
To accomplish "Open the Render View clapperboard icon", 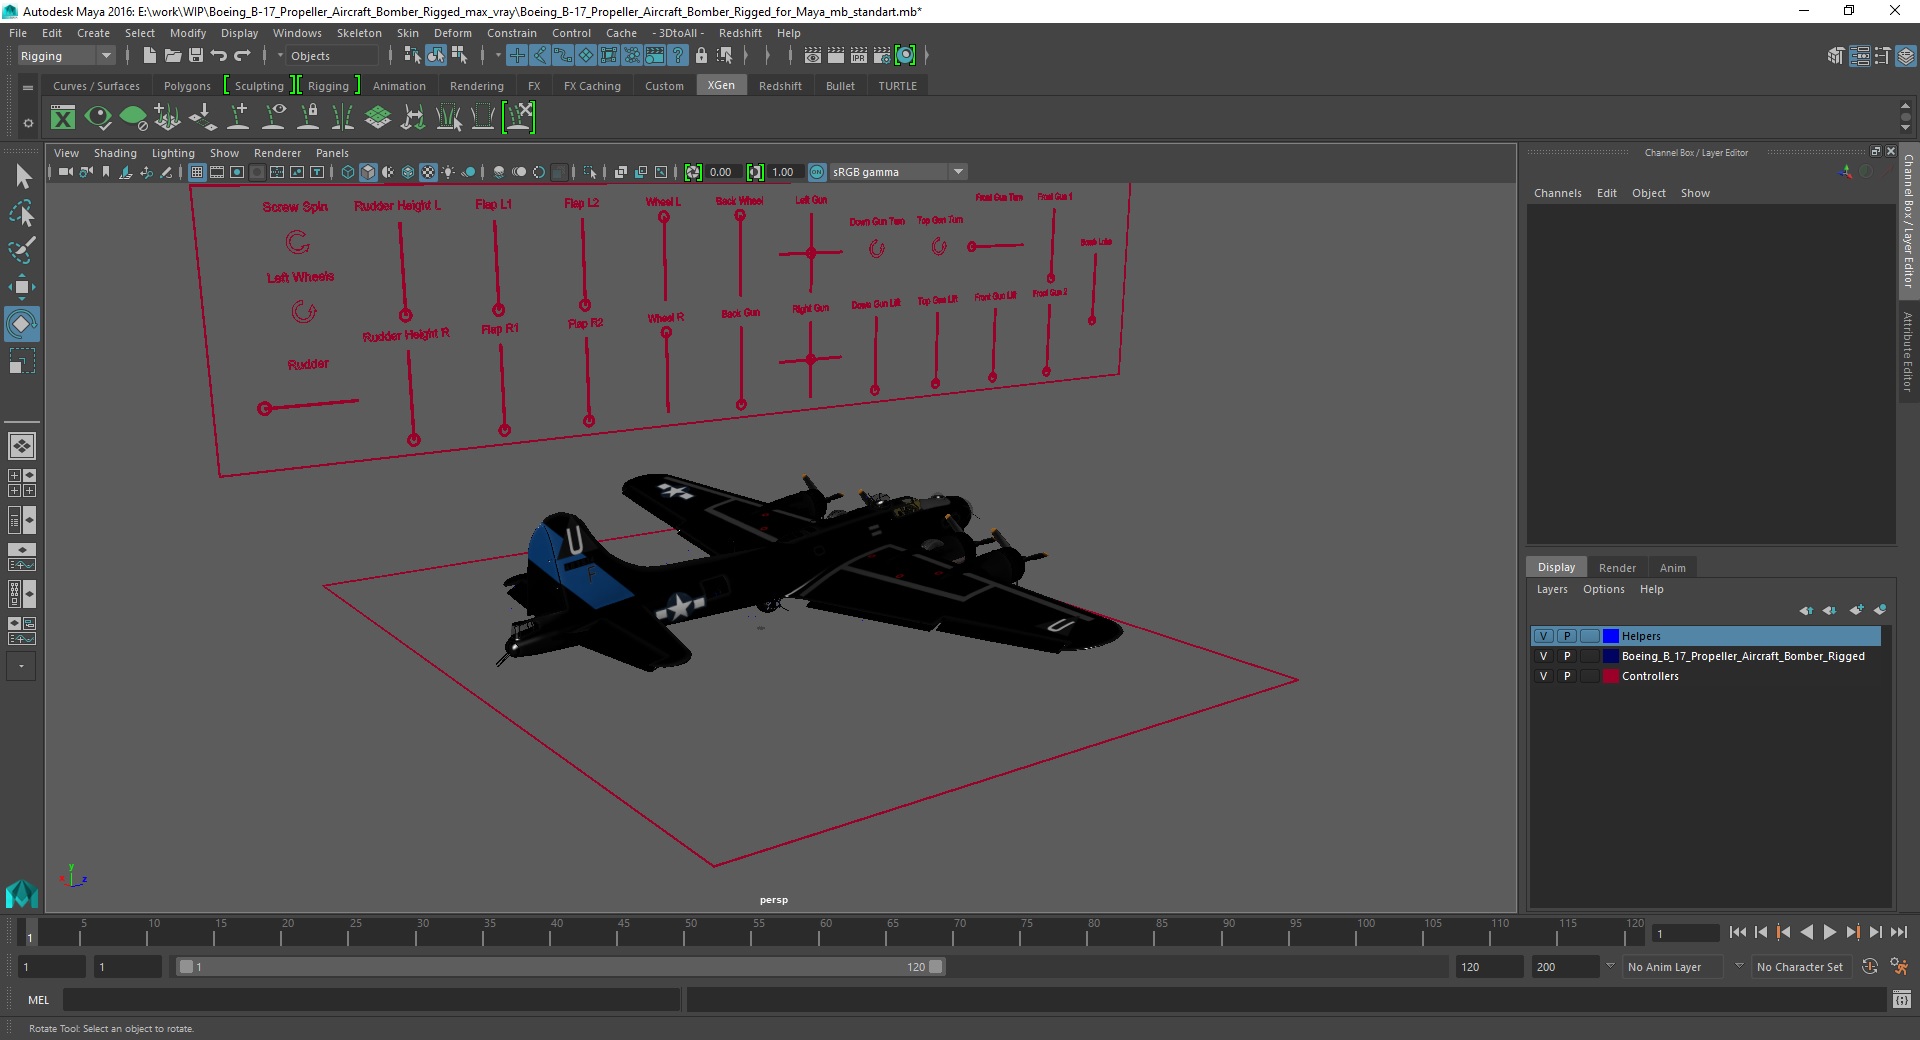I will (x=813, y=56).
